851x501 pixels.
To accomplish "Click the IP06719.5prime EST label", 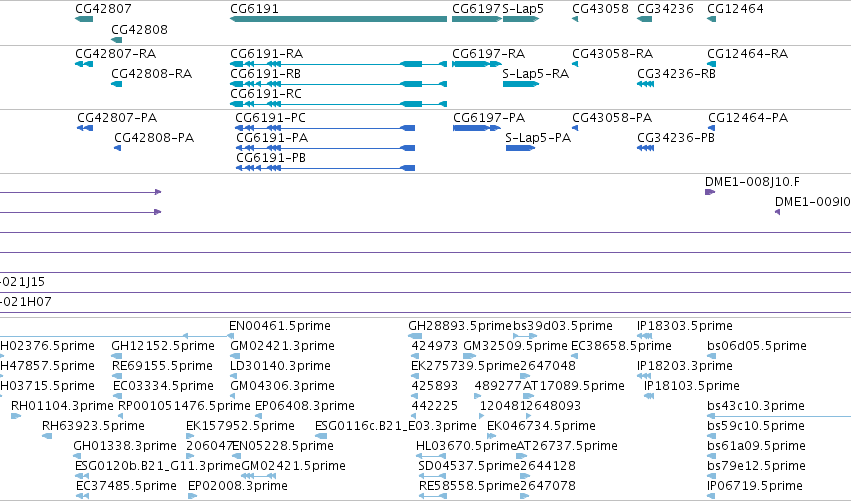I will pos(755,486).
